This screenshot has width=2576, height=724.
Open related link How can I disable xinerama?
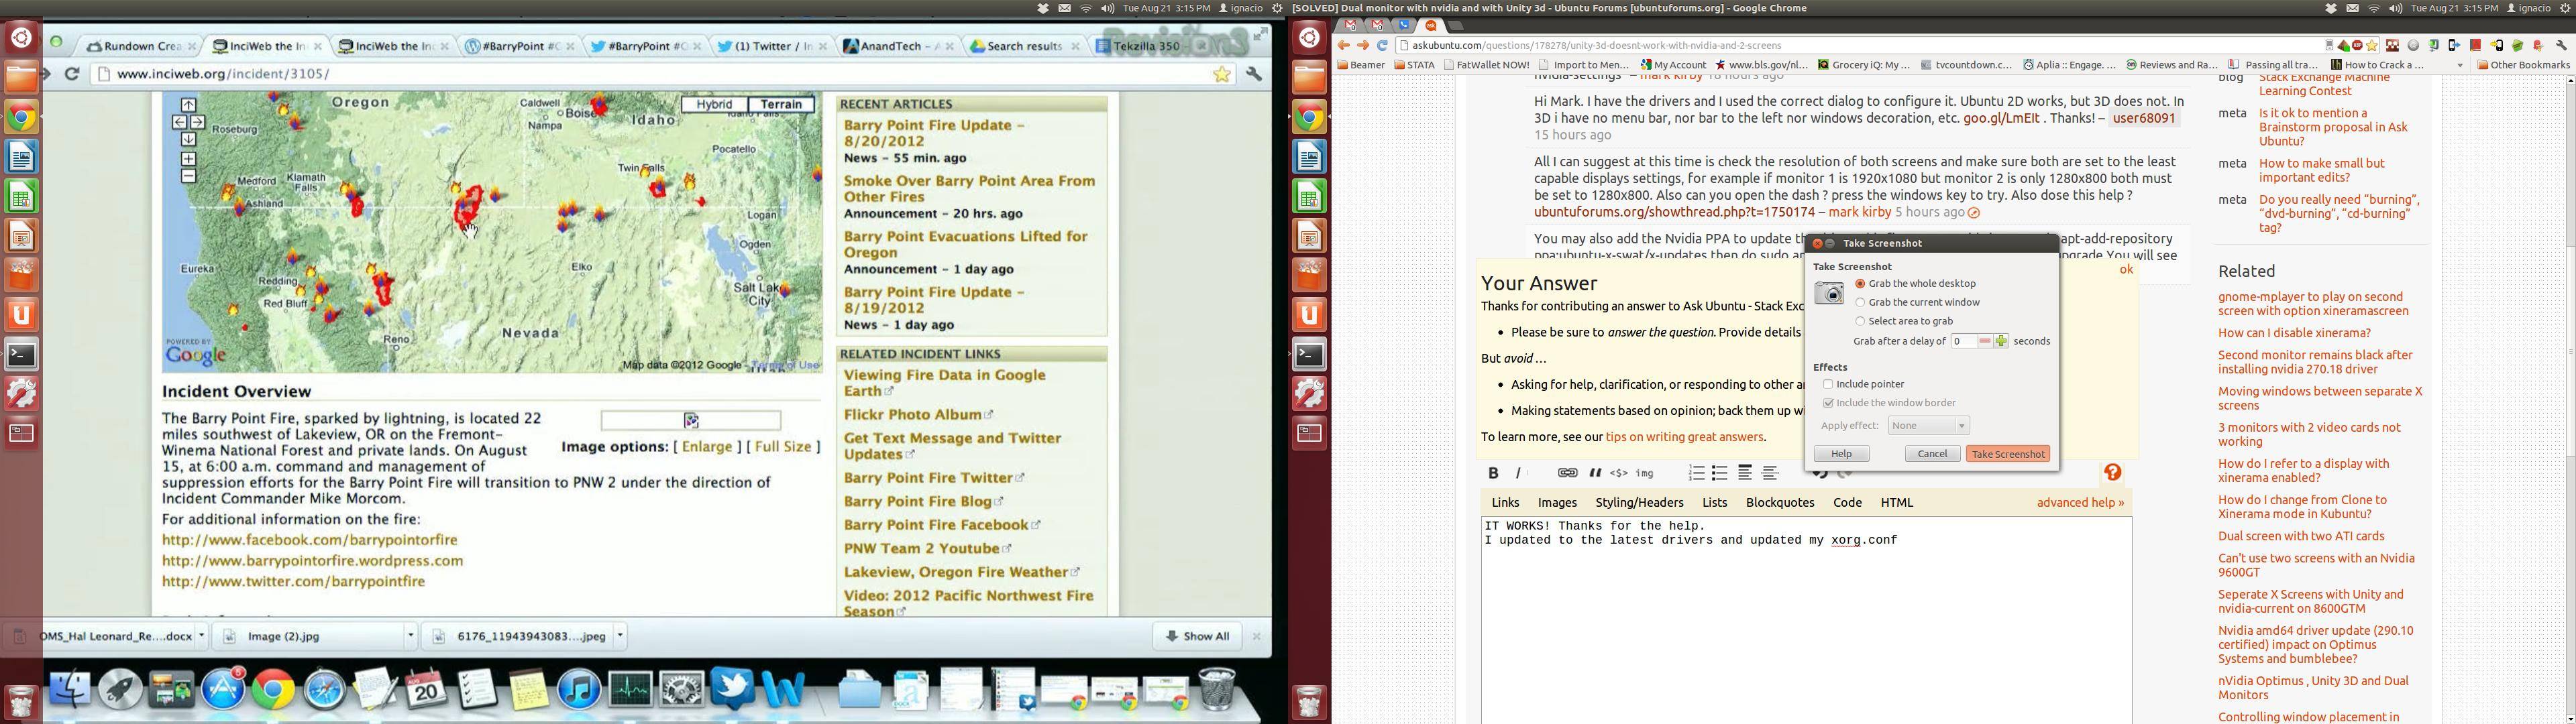(2294, 333)
